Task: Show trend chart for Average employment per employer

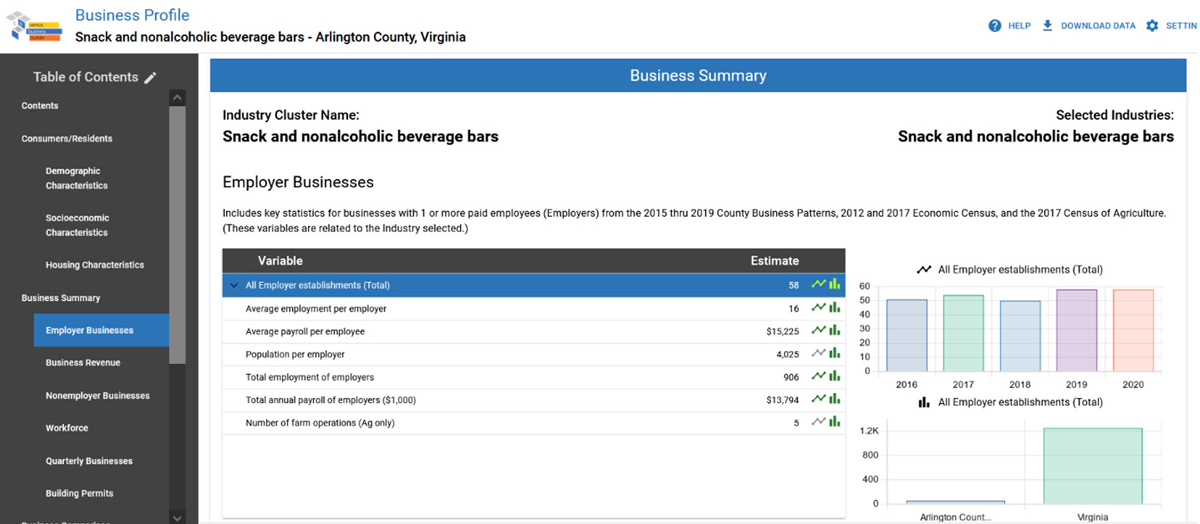Action: pos(819,308)
